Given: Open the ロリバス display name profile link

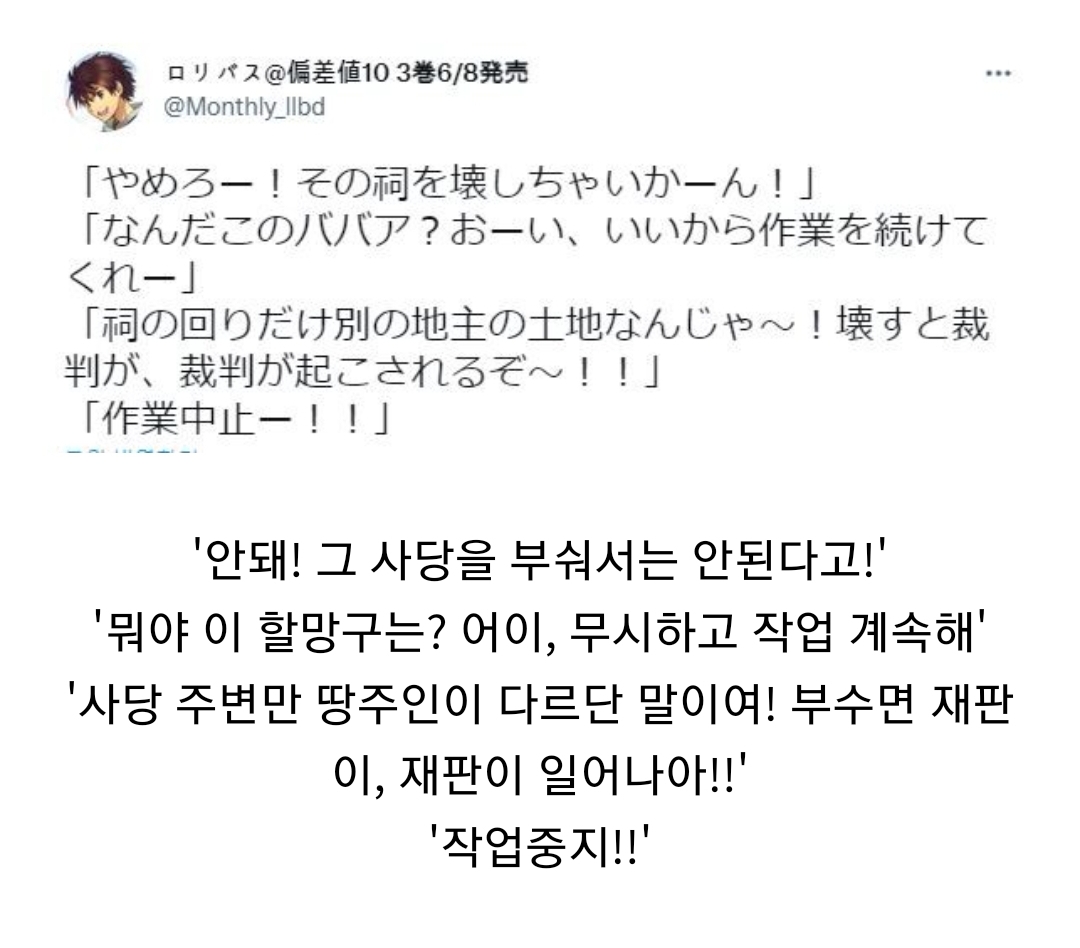Looking at the screenshot, I should 347,72.
